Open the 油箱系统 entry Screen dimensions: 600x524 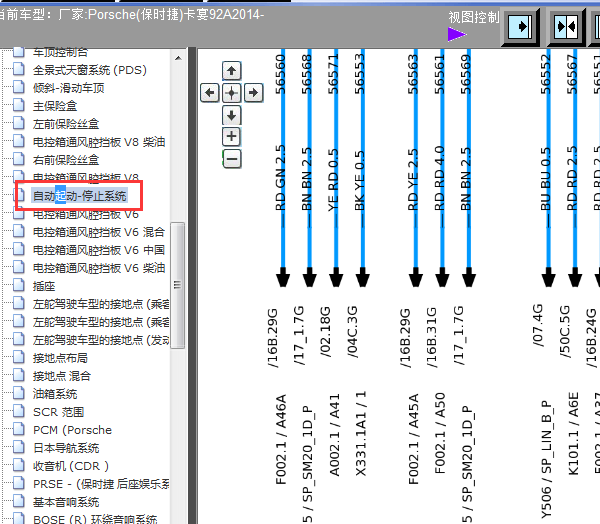pyautogui.click(x=55, y=394)
